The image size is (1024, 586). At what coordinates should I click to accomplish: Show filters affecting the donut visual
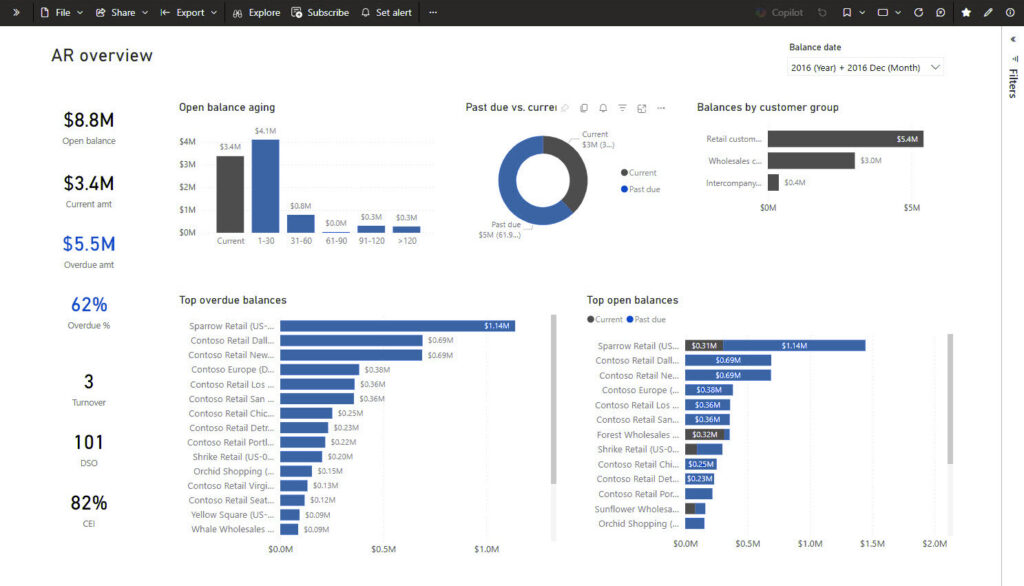click(x=622, y=108)
